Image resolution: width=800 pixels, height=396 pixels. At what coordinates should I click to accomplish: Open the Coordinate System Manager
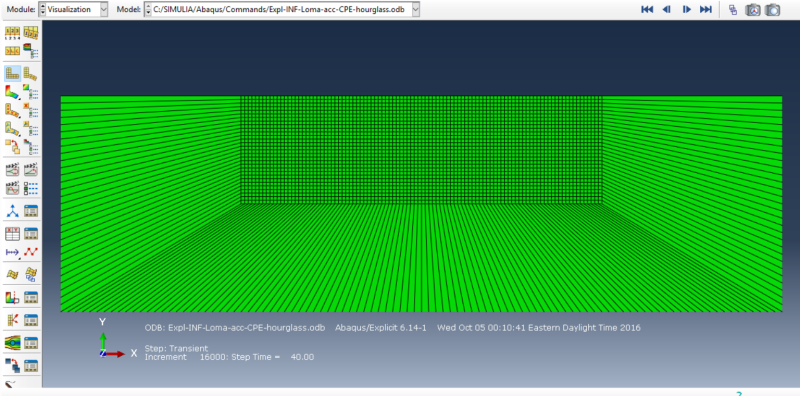(31, 211)
